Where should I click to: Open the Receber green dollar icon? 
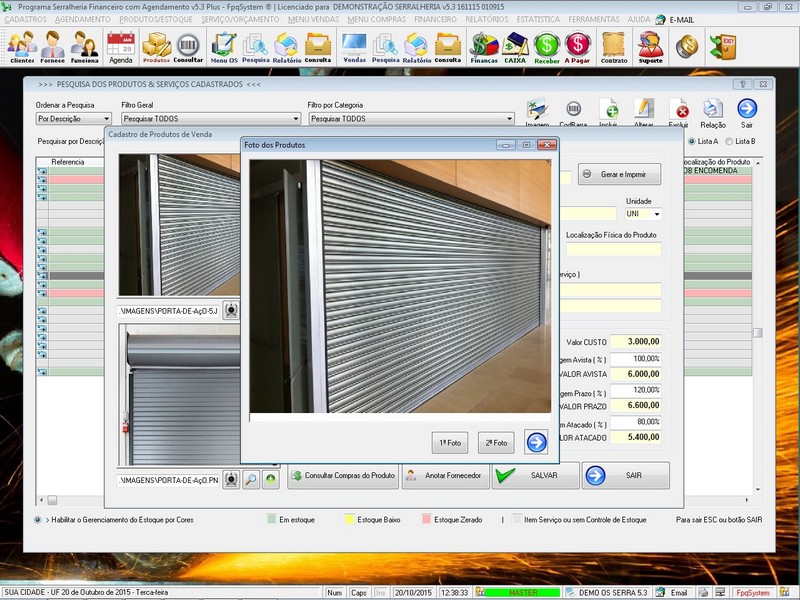546,46
